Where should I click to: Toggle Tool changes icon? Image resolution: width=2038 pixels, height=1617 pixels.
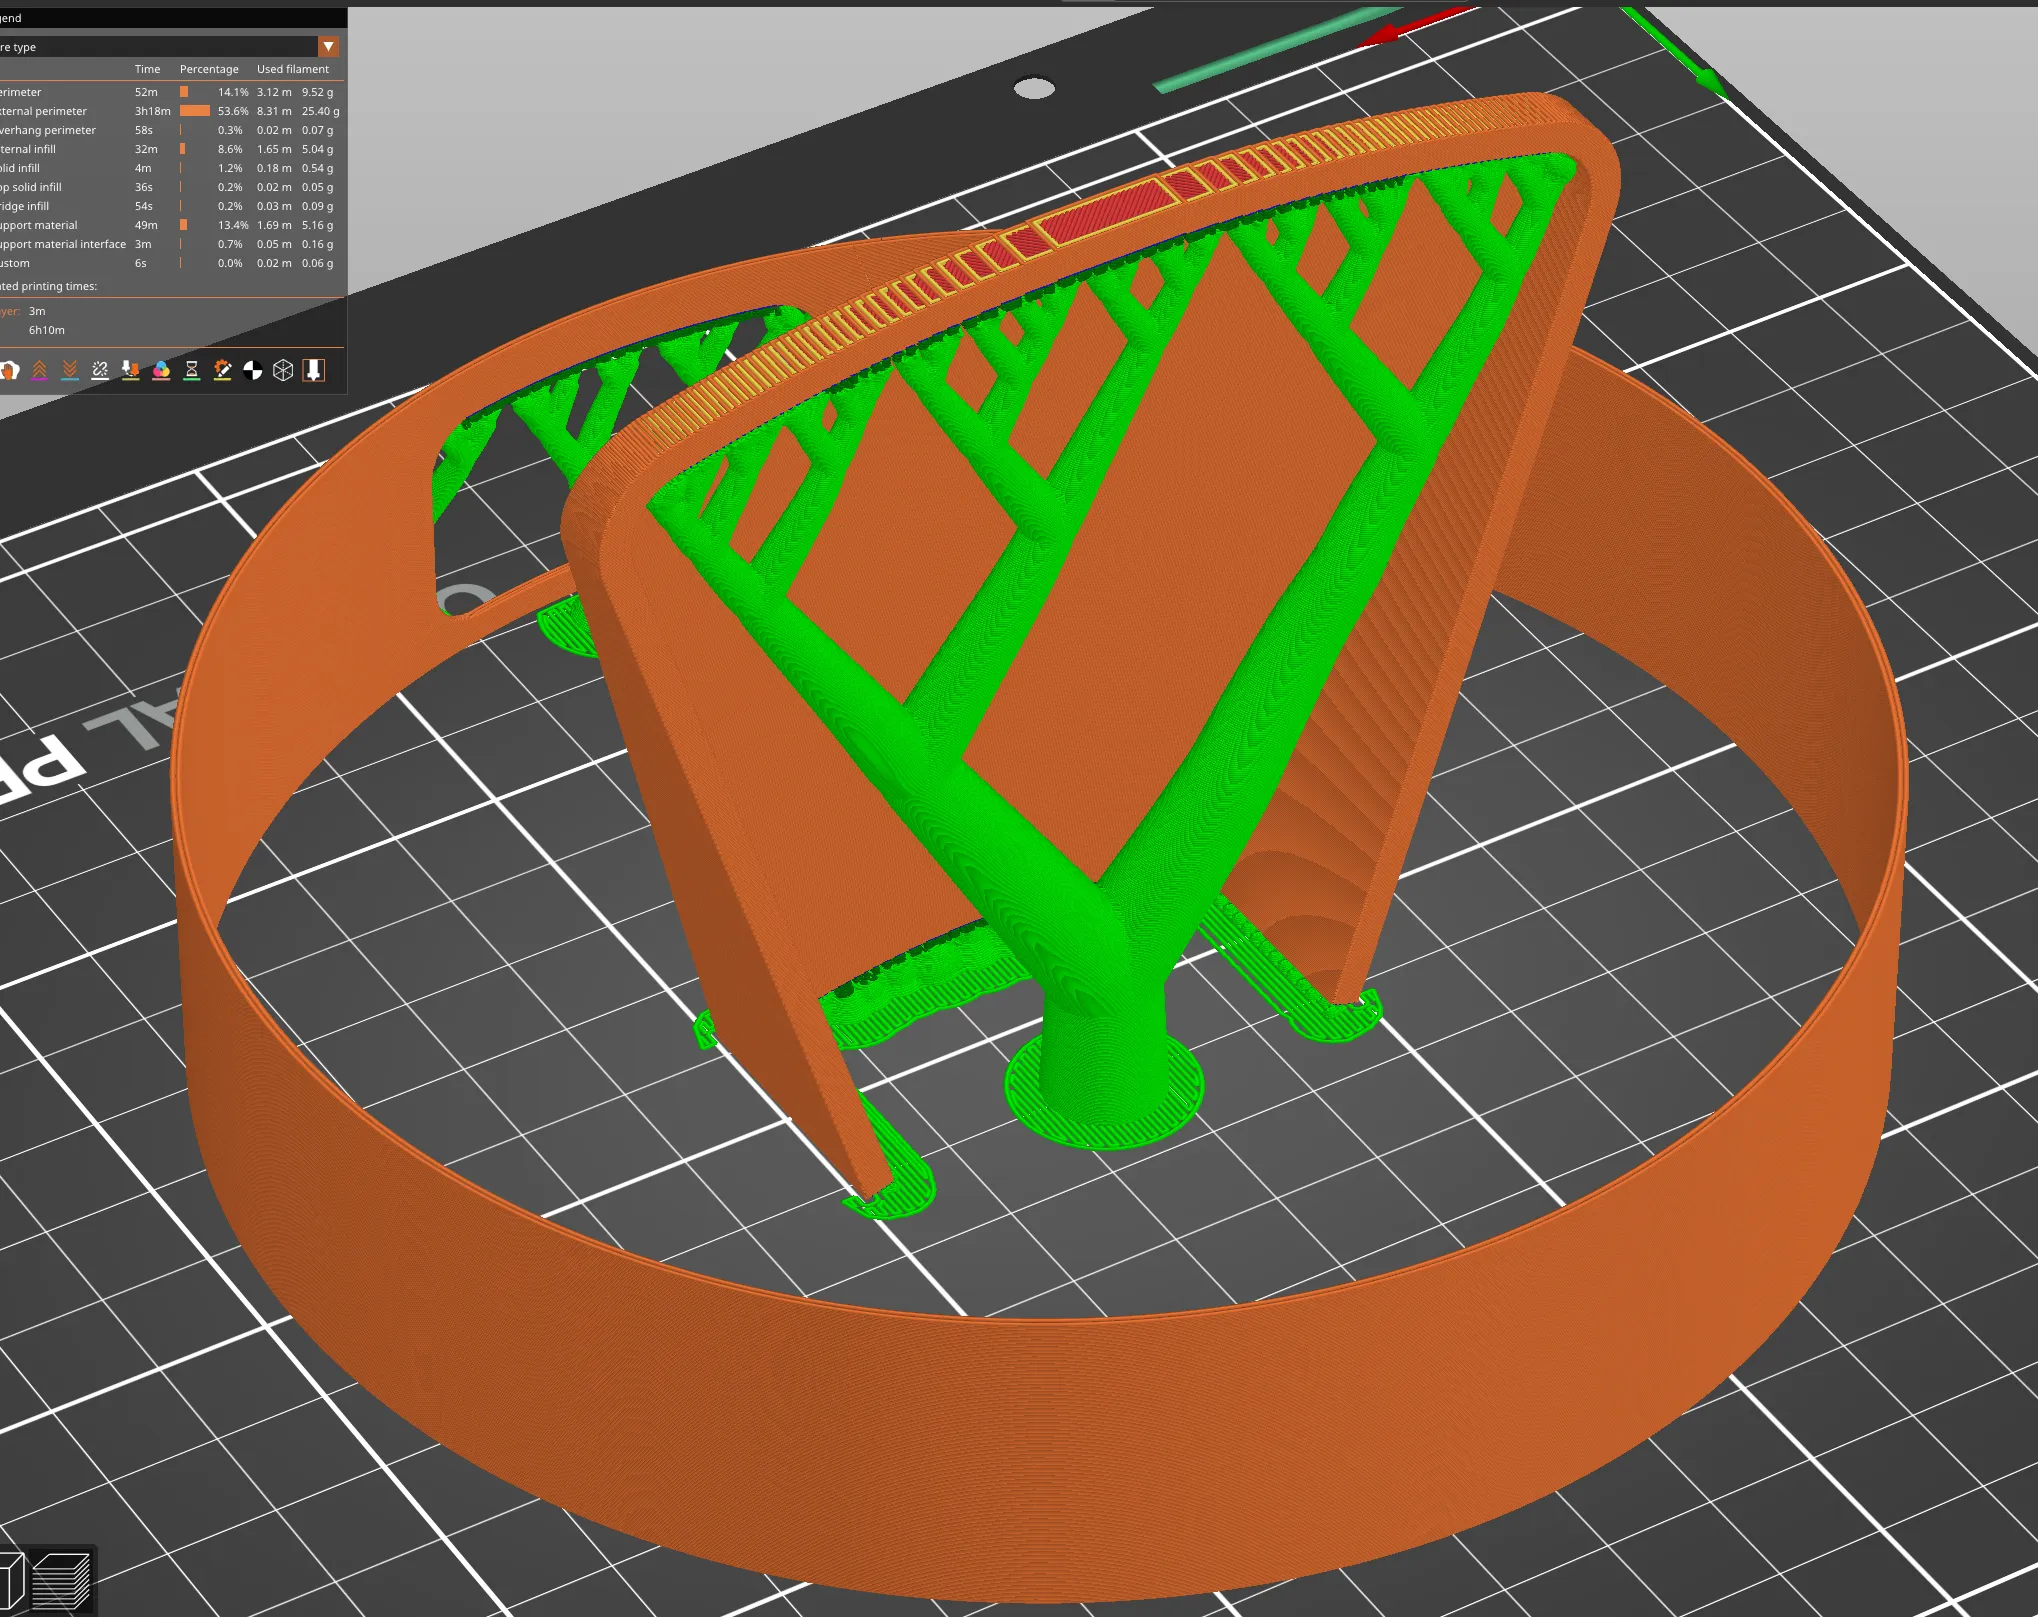[130, 371]
